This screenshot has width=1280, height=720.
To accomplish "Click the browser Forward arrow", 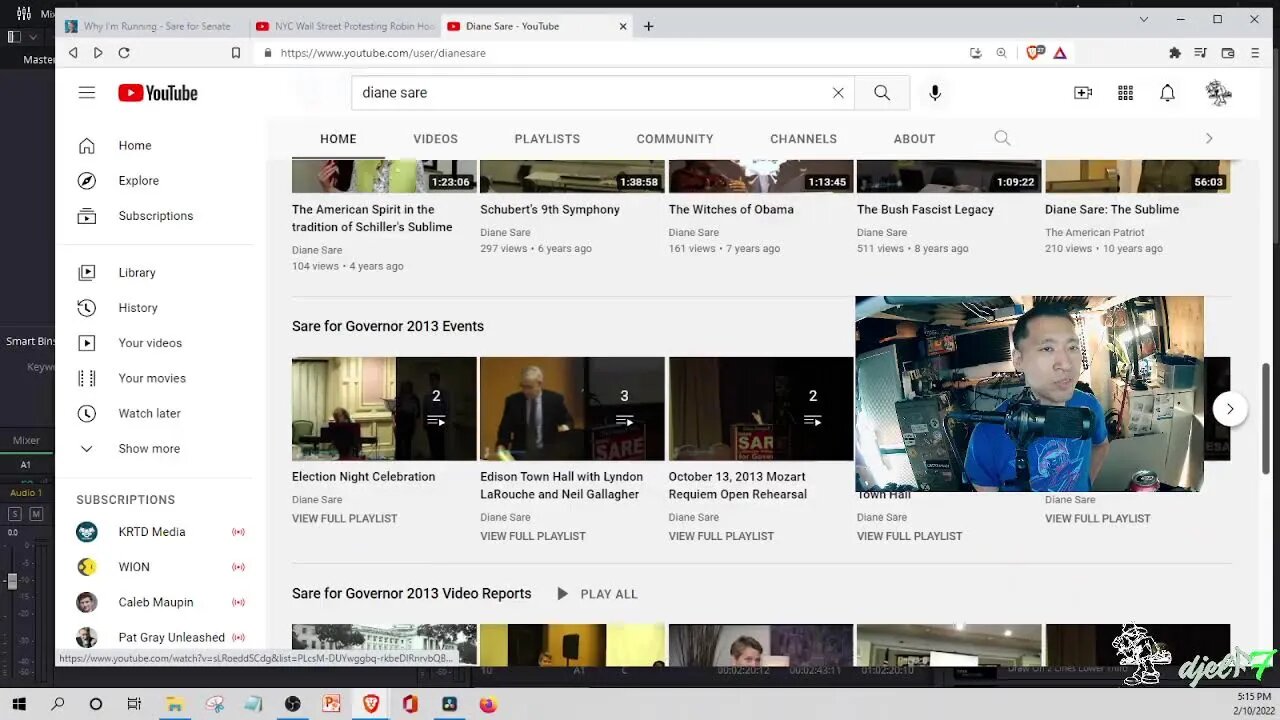I will tap(98, 53).
